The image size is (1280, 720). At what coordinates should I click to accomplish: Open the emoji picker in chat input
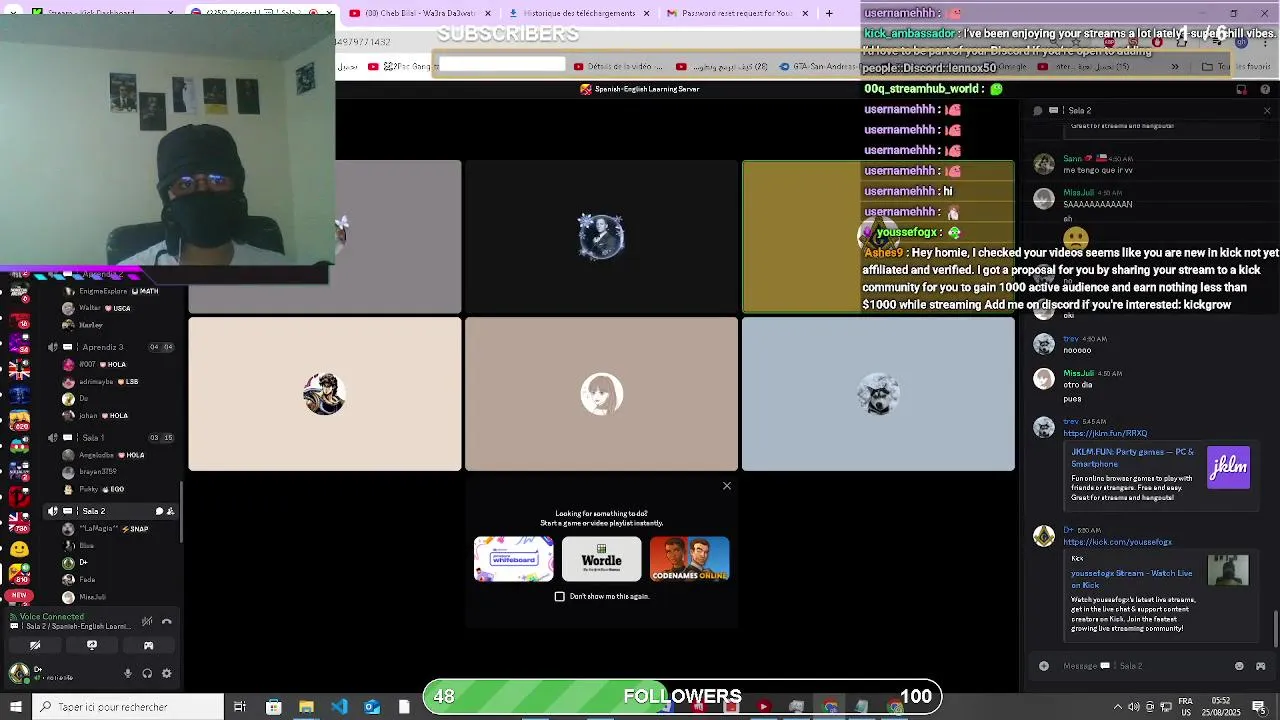tap(1239, 666)
